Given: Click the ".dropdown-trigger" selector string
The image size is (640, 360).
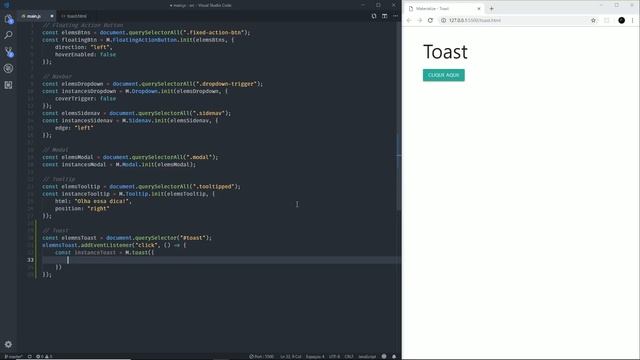Looking at the screenshot, I should 228,84.
